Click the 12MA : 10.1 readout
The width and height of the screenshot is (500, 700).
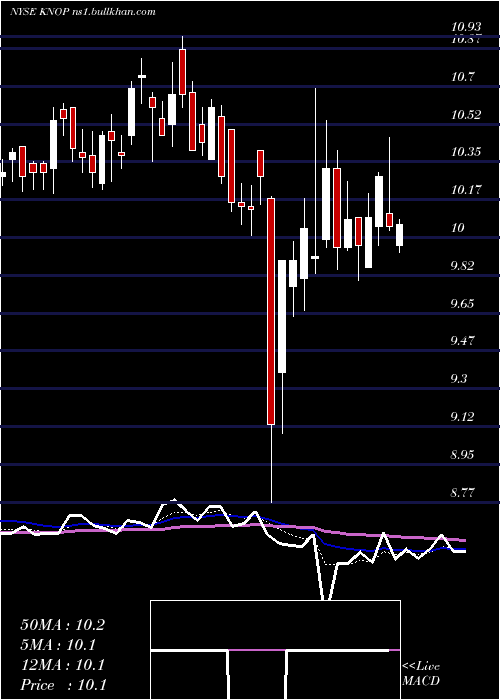pos(62,665)
